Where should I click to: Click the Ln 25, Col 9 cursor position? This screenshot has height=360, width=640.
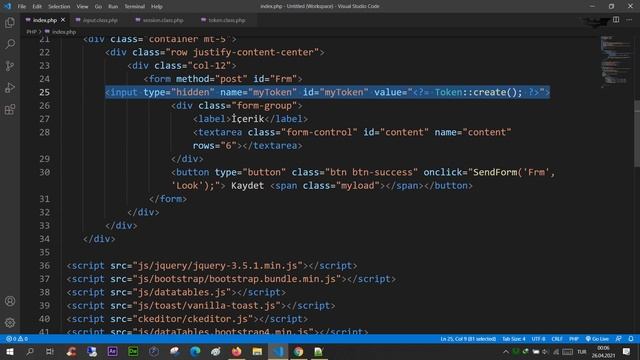(x=468, y=339)
